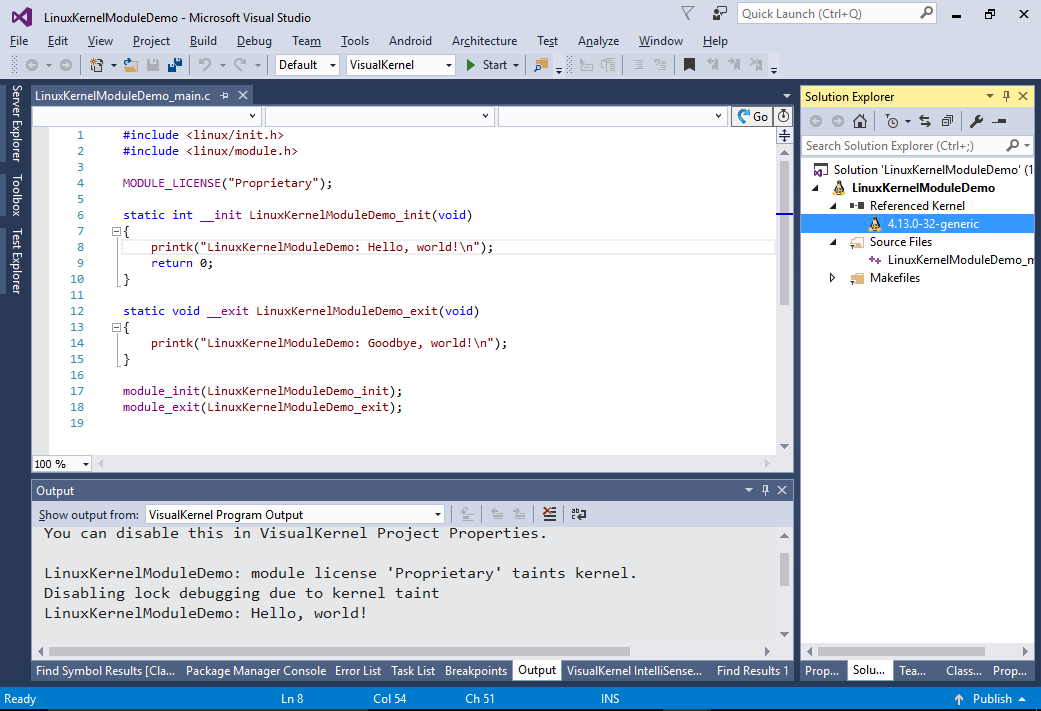
Task: Expand the Makefiles folder
Action: click(833, 277)
